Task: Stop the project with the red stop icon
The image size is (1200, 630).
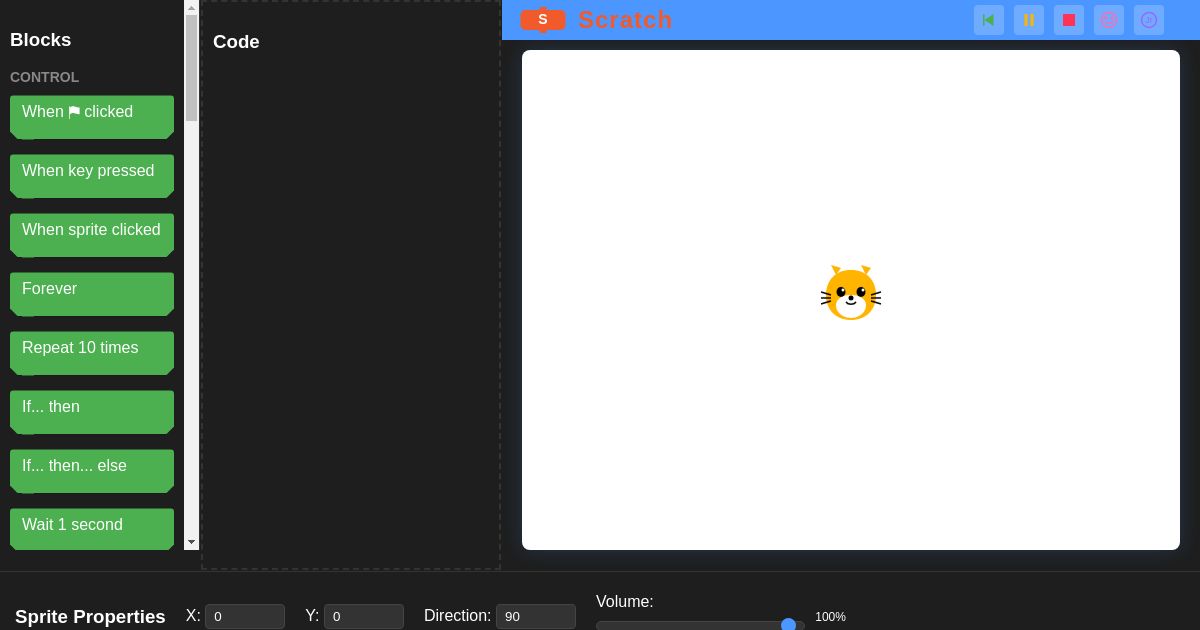Action: tap(1069, 20)
